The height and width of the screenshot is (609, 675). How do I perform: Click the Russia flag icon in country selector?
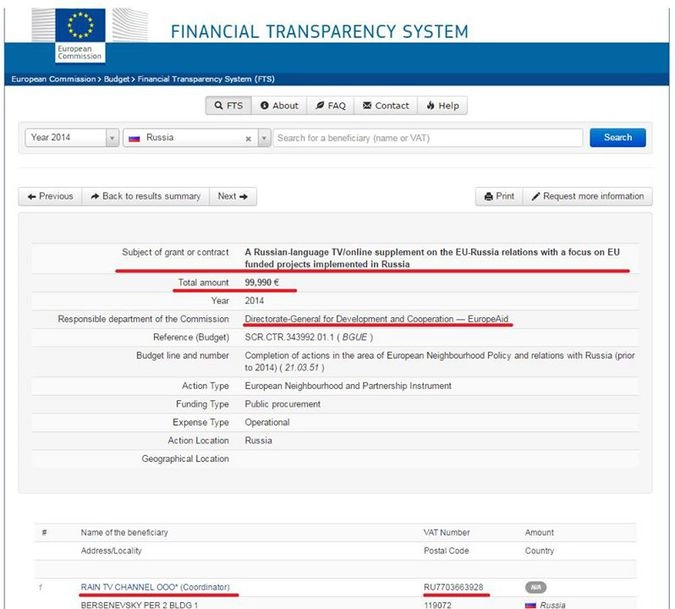[134, 137]
